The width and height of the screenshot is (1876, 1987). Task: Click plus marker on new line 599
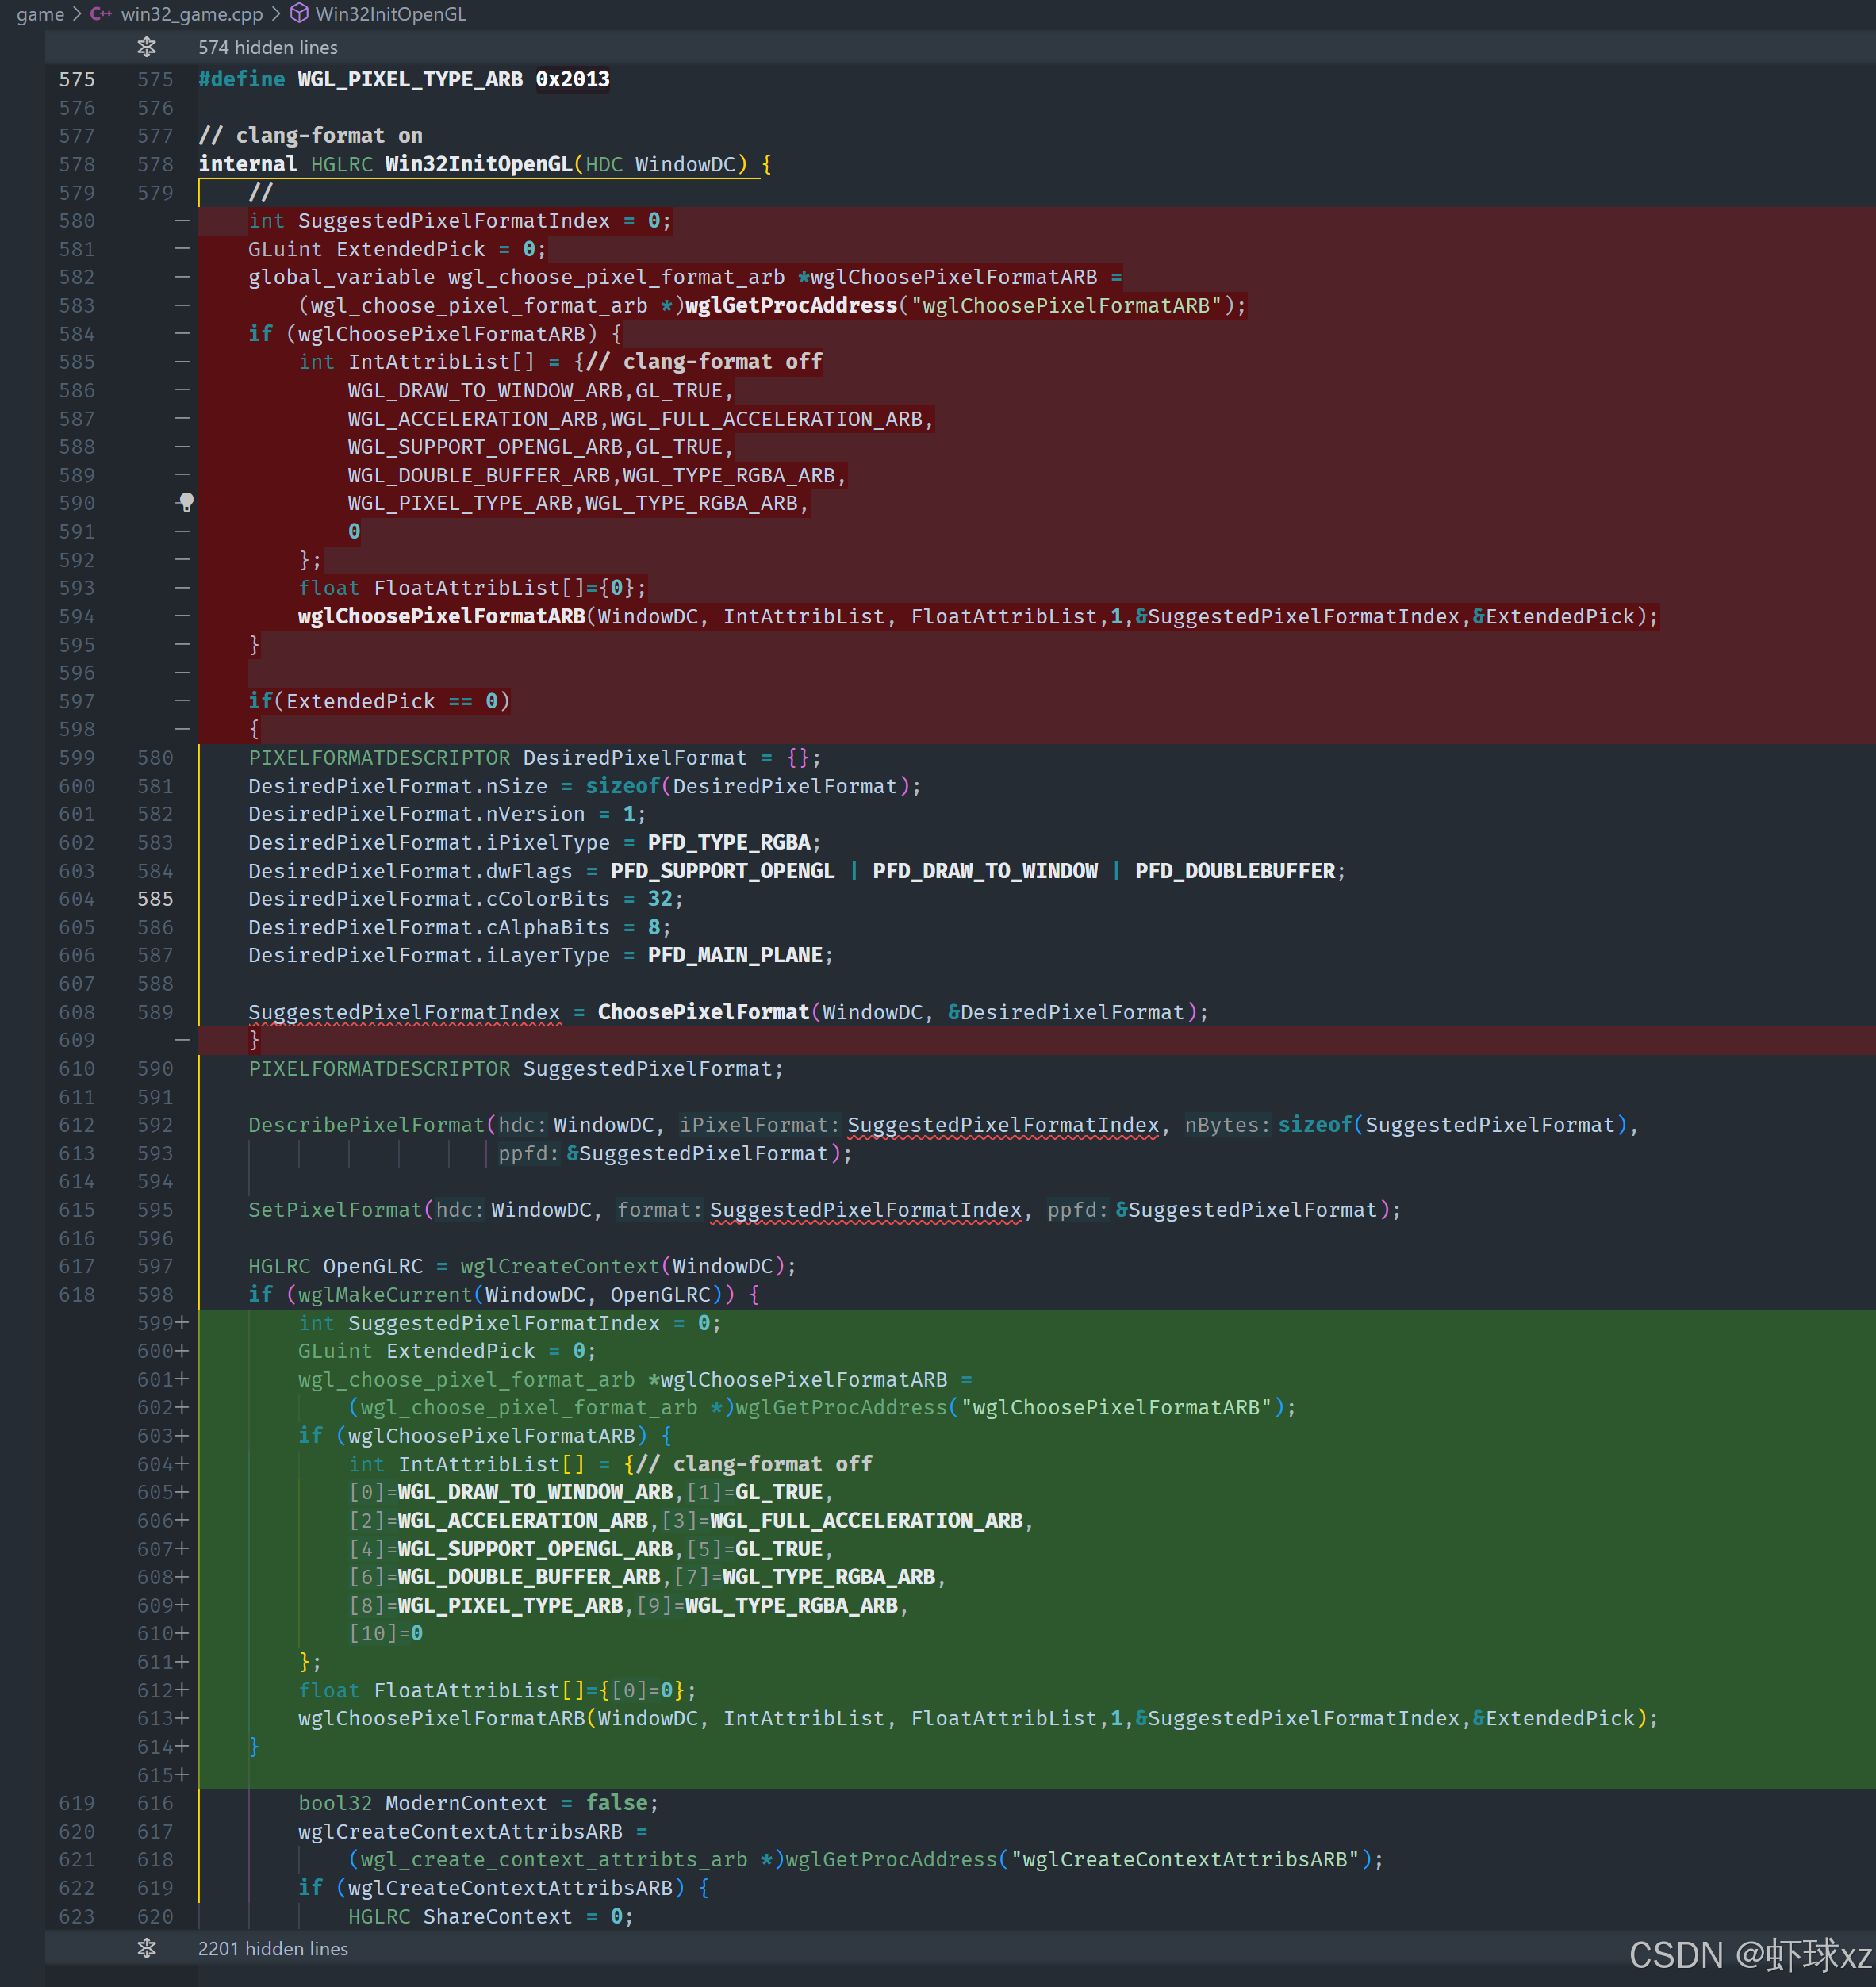pyautogui.click(x=182, y=1322)
